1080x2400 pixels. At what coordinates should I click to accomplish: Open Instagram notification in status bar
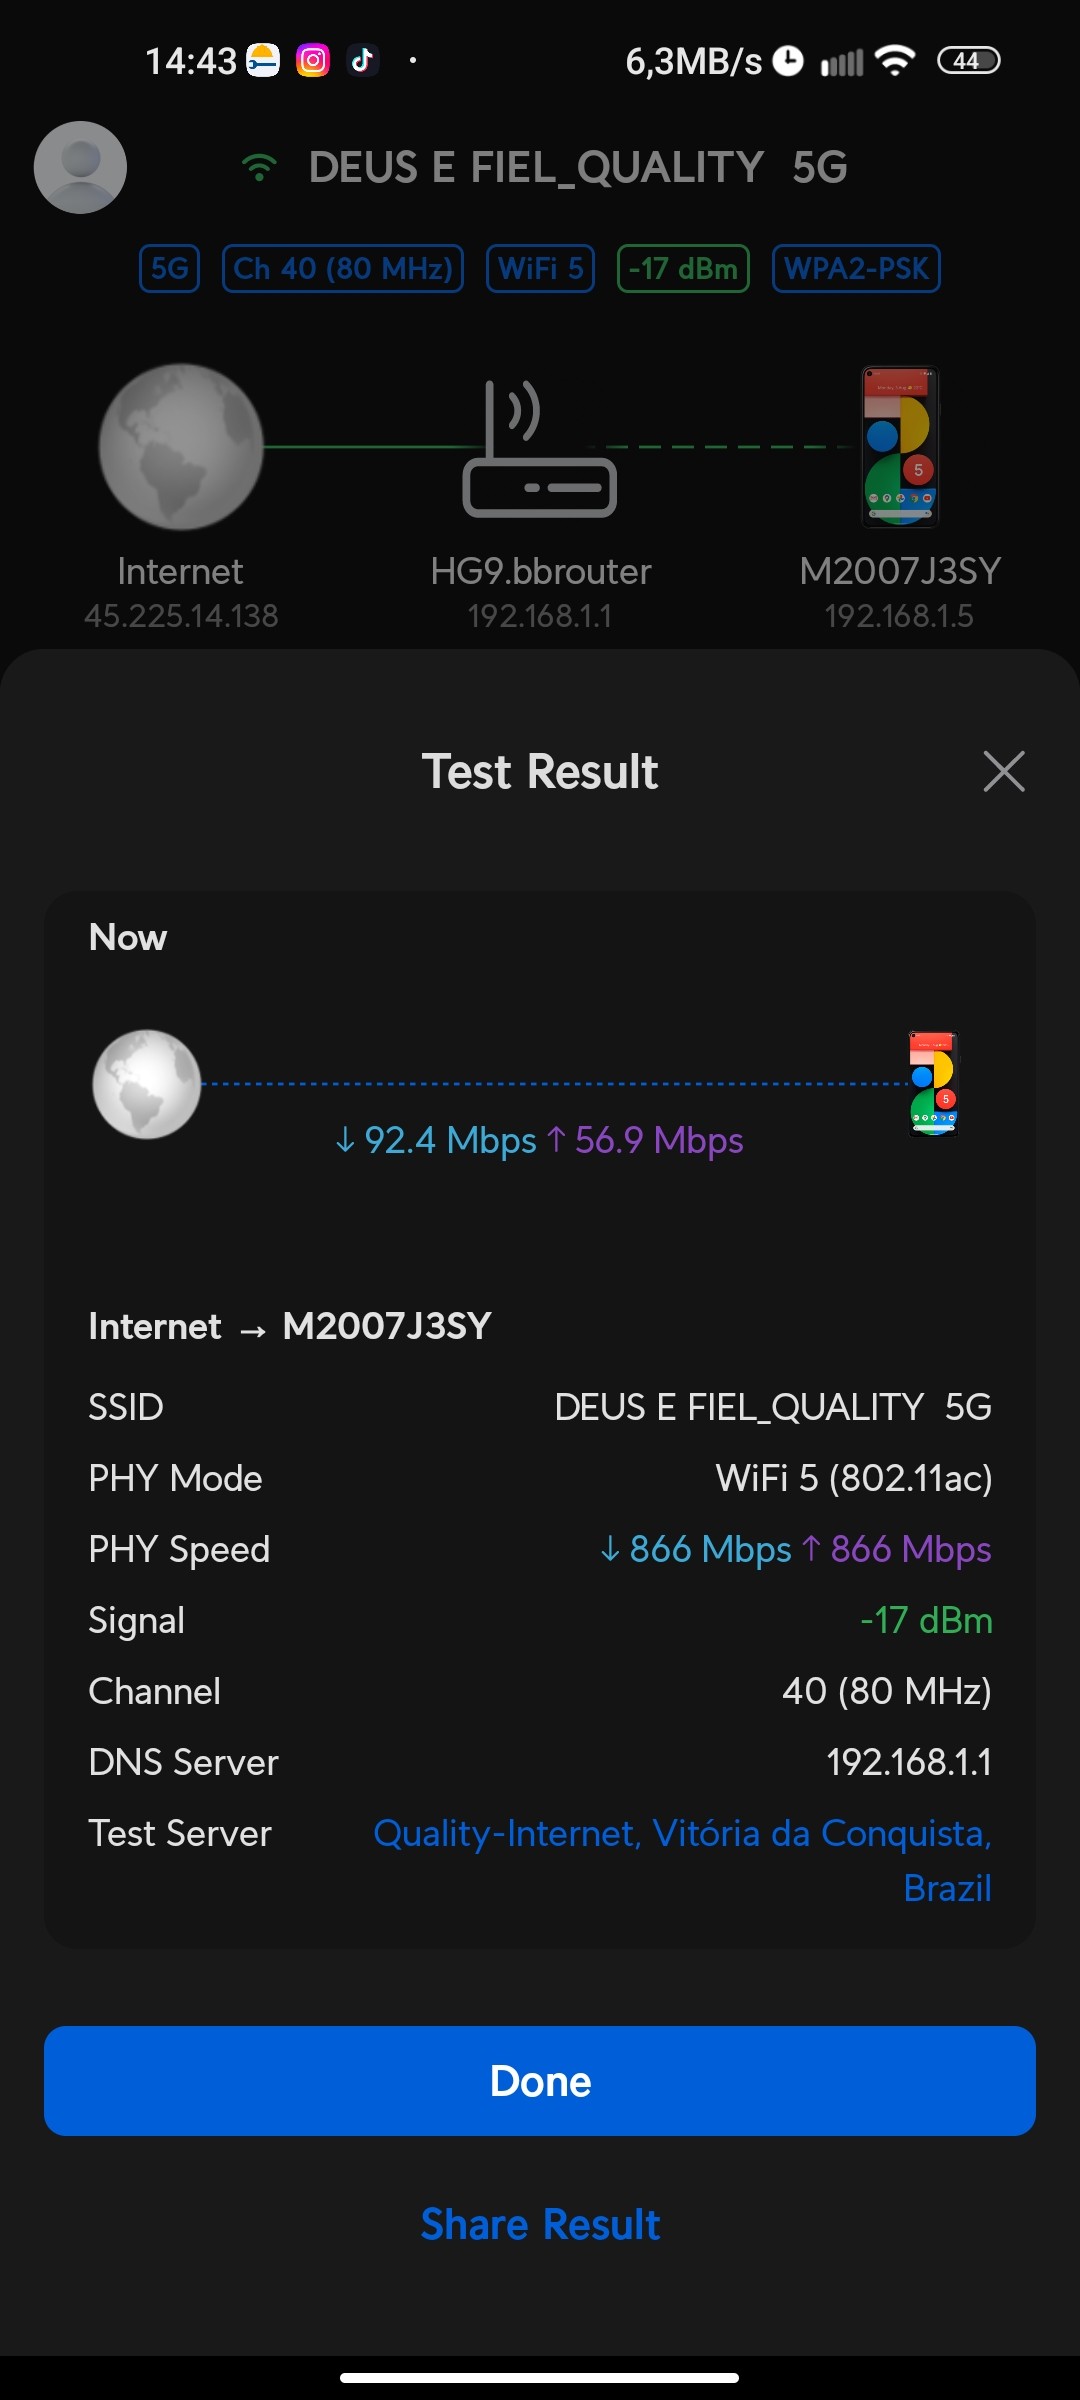coord(313,61)
